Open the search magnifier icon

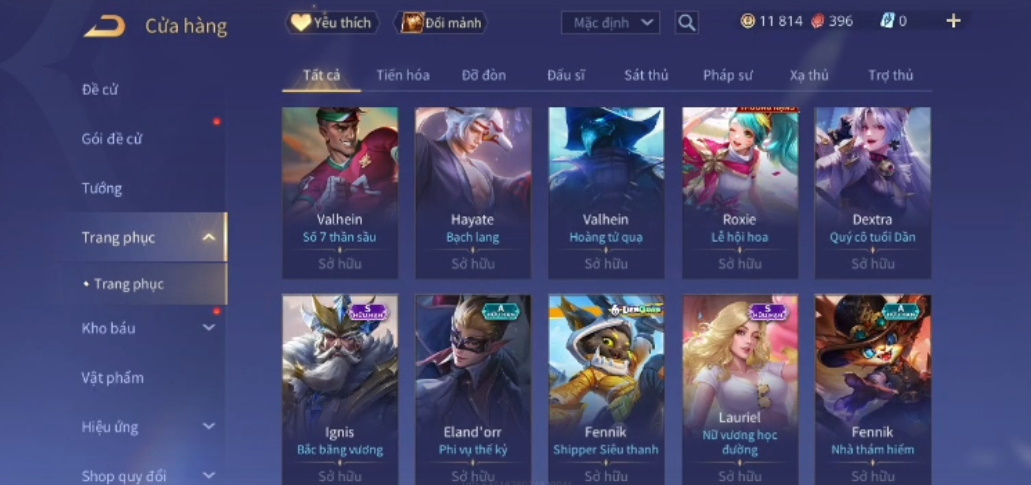click(686, 23)
